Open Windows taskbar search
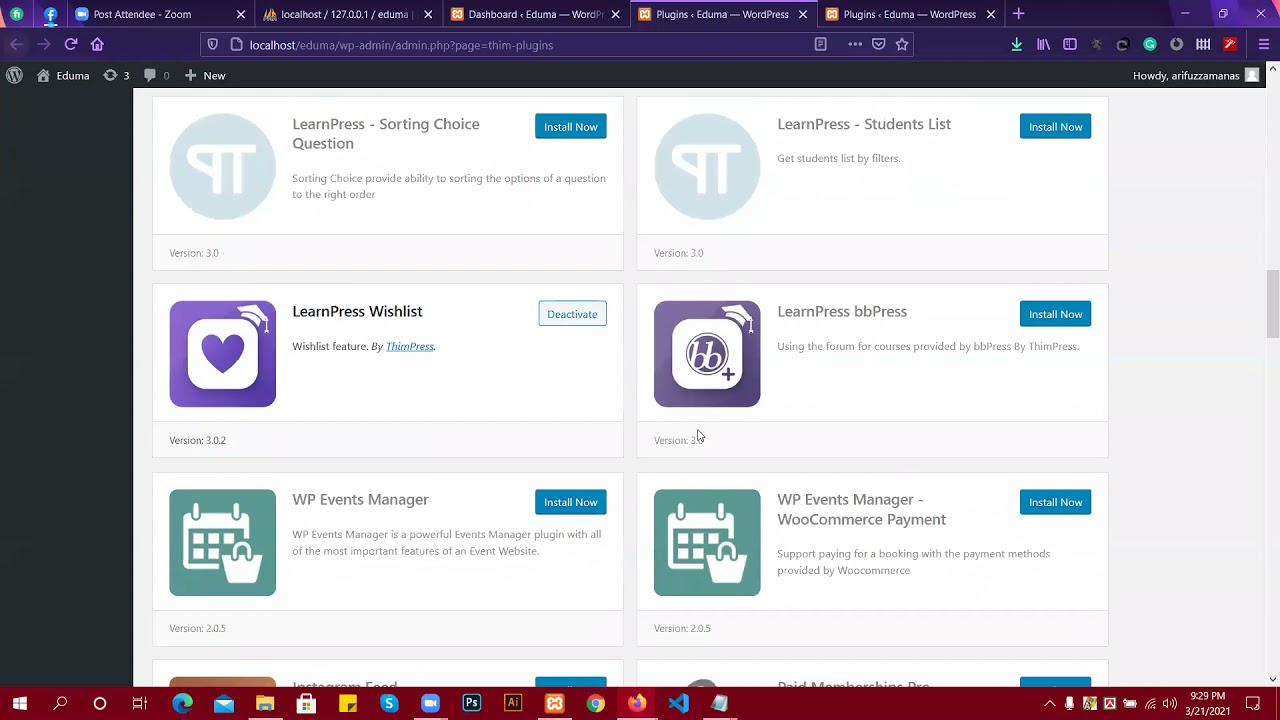Image resolution: width=1280 pixels, height=720 pixels. (x=60, y=704)
